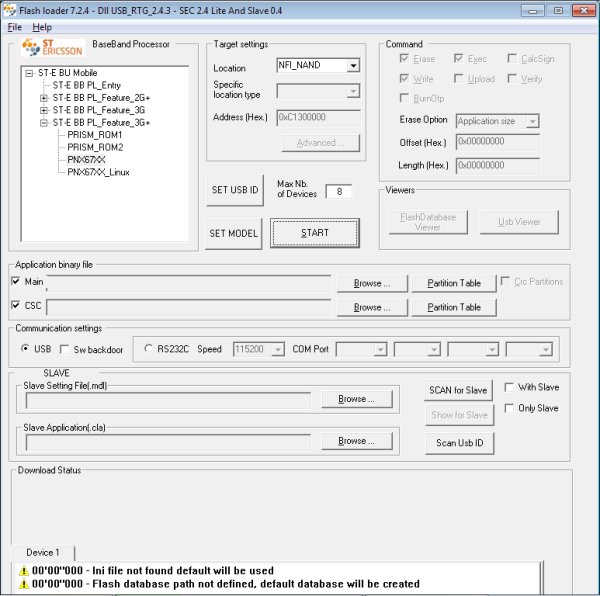Switch to the Device 1 tab
Viewport: 600px width, 596px height.
point(43,552)
